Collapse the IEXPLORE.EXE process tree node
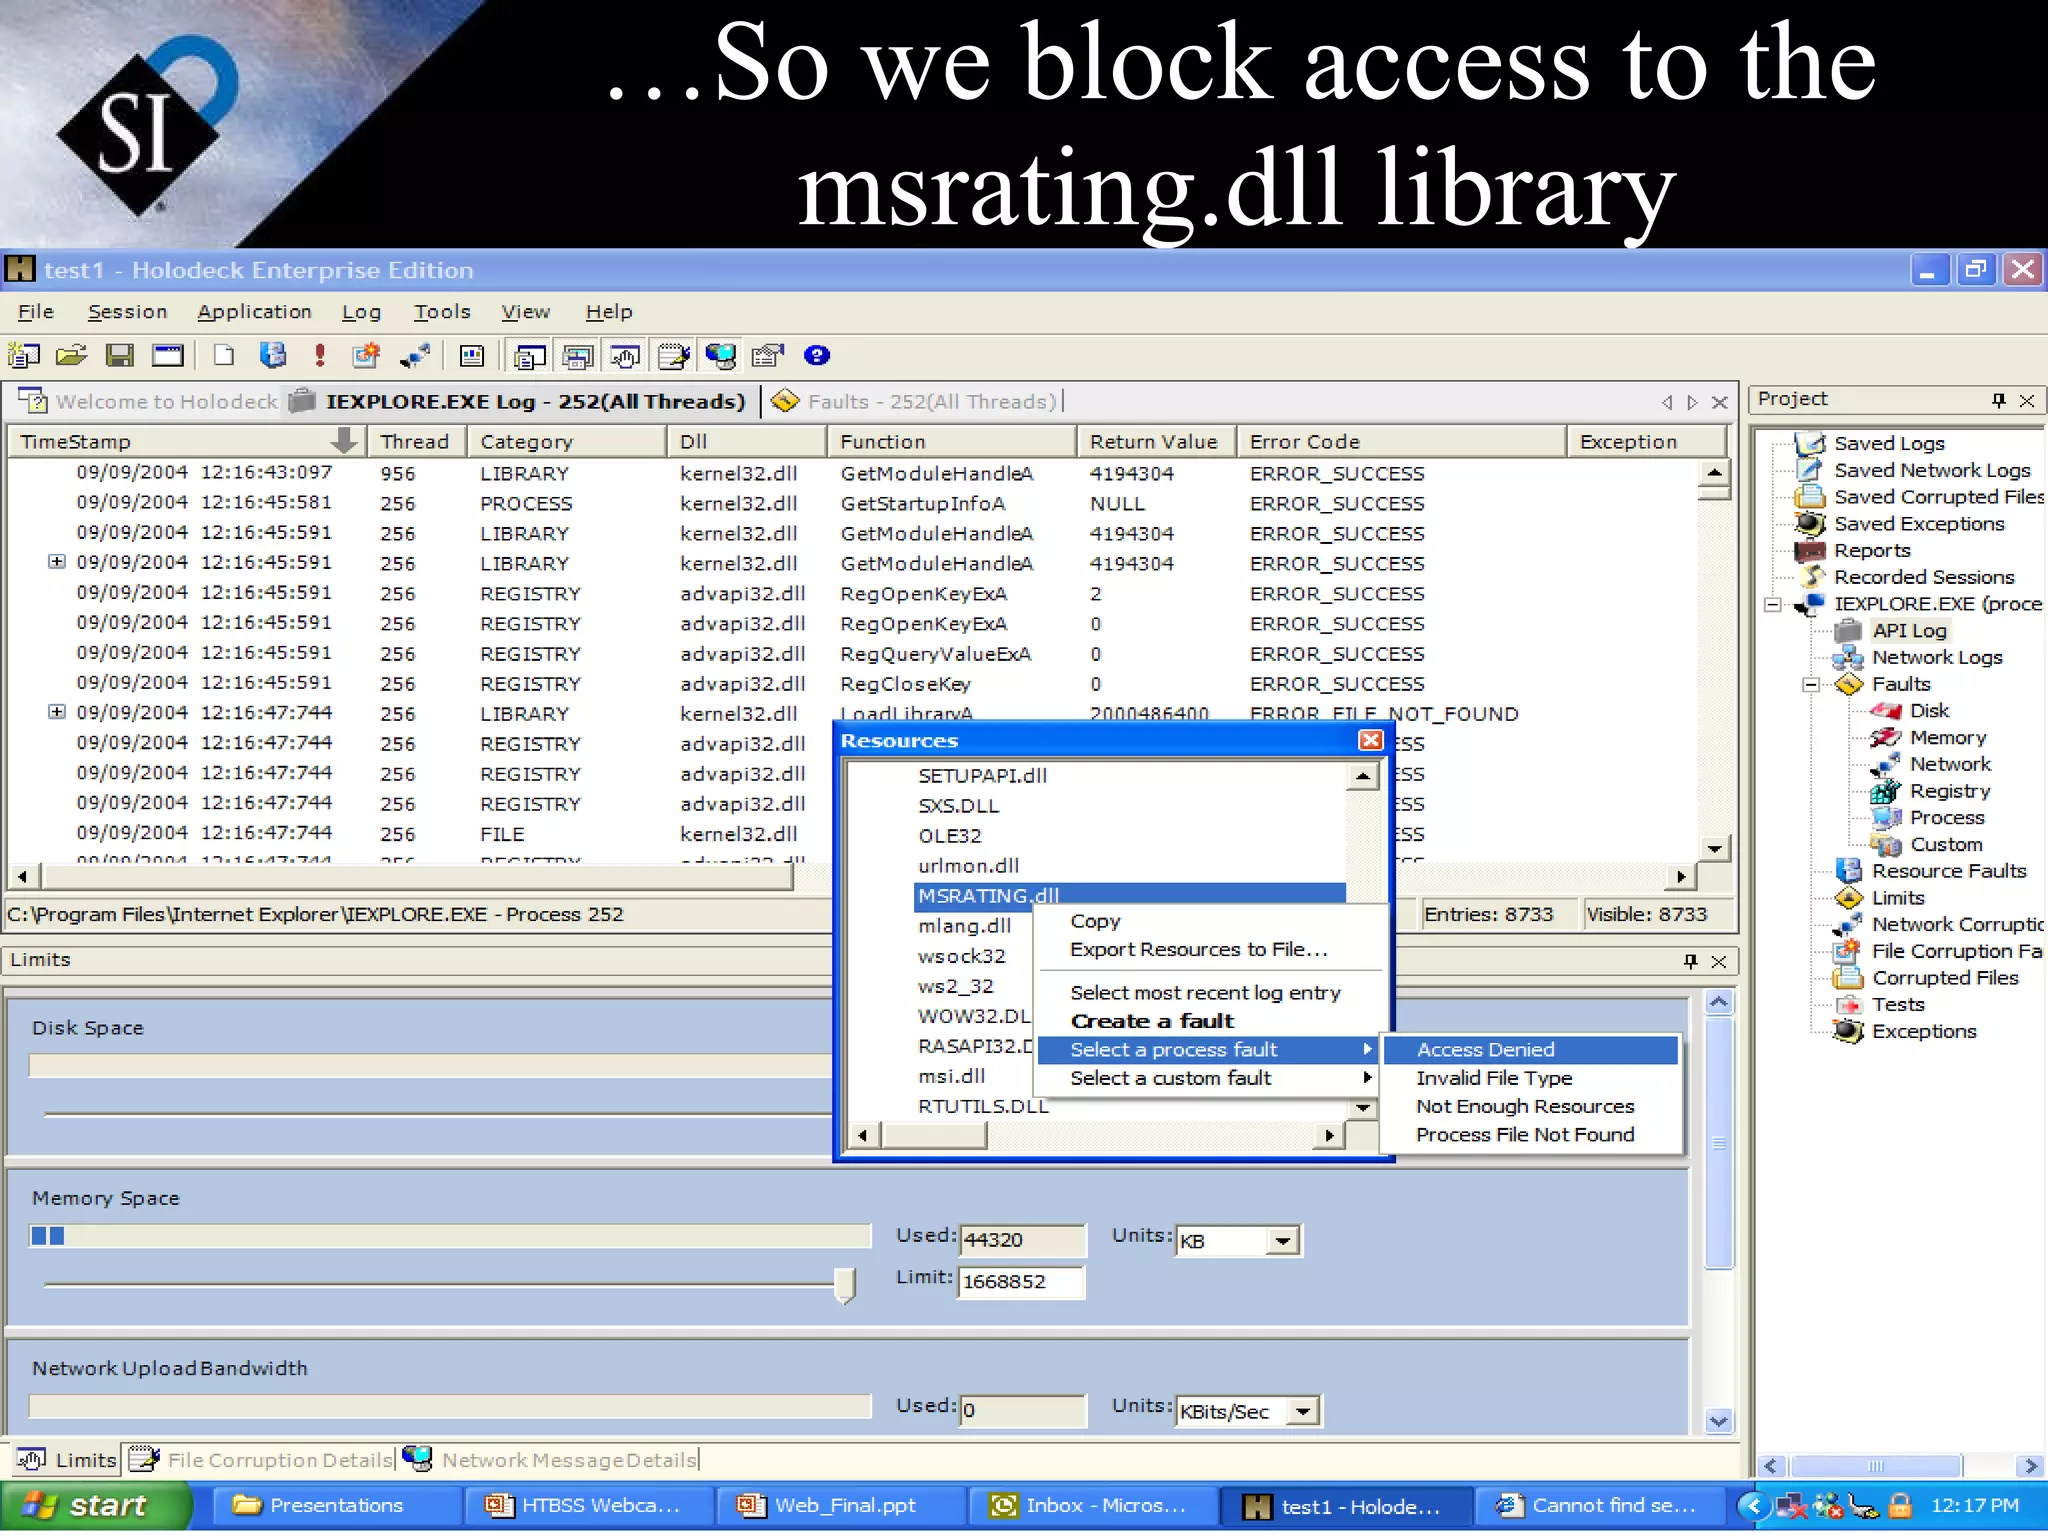 point(1773,604)
